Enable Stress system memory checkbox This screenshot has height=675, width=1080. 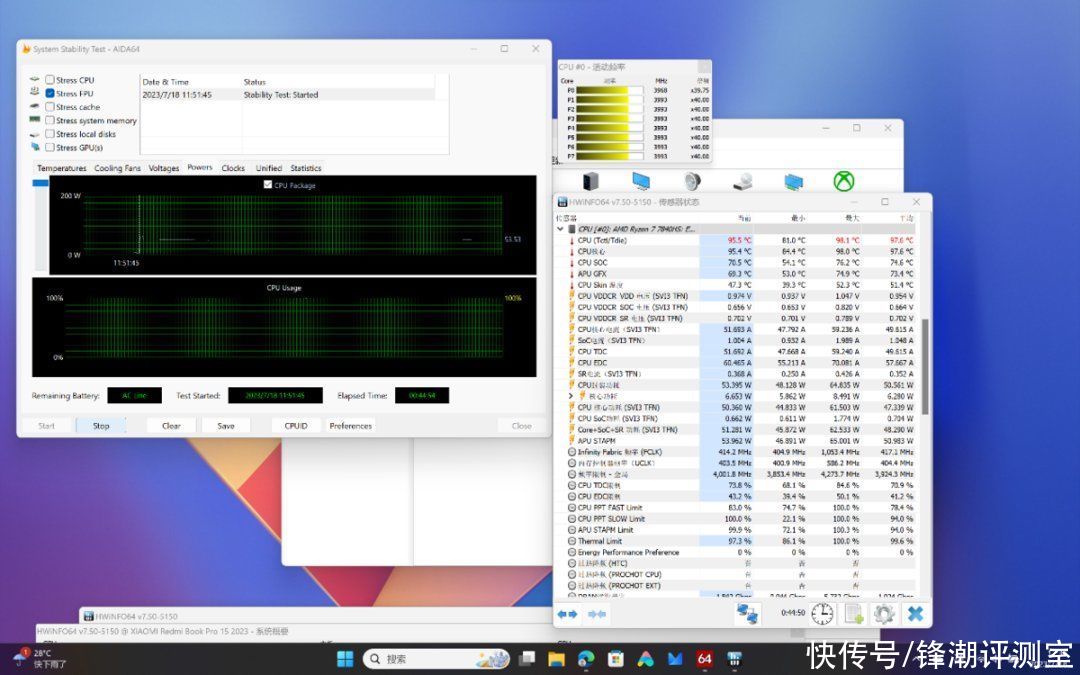pyautogui.click(x=50, y=120)
